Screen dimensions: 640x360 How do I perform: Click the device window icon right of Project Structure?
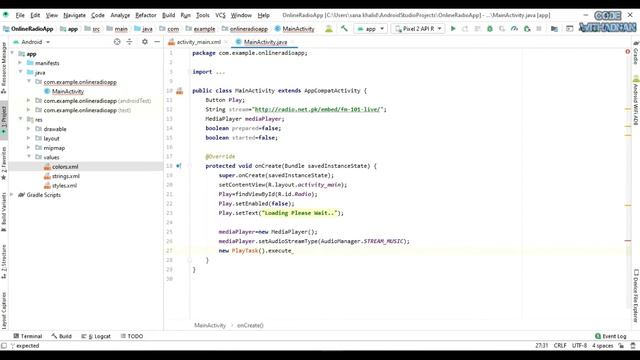569,29
